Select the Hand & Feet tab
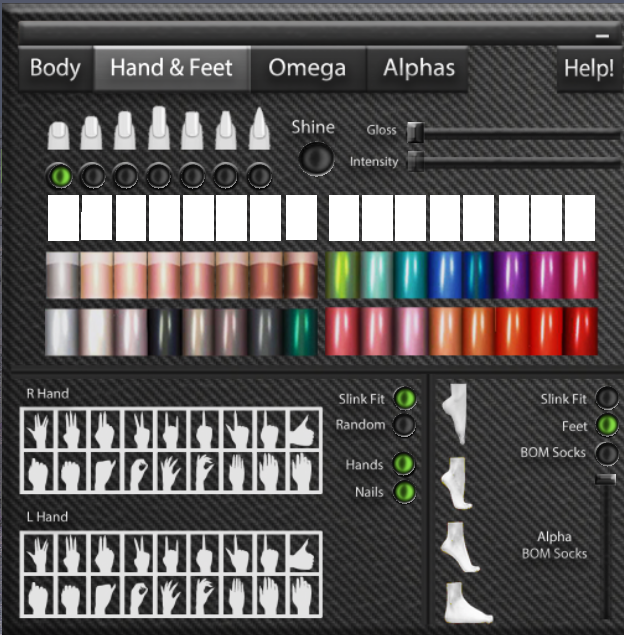The image size is (624, 635). coord(172,68)
